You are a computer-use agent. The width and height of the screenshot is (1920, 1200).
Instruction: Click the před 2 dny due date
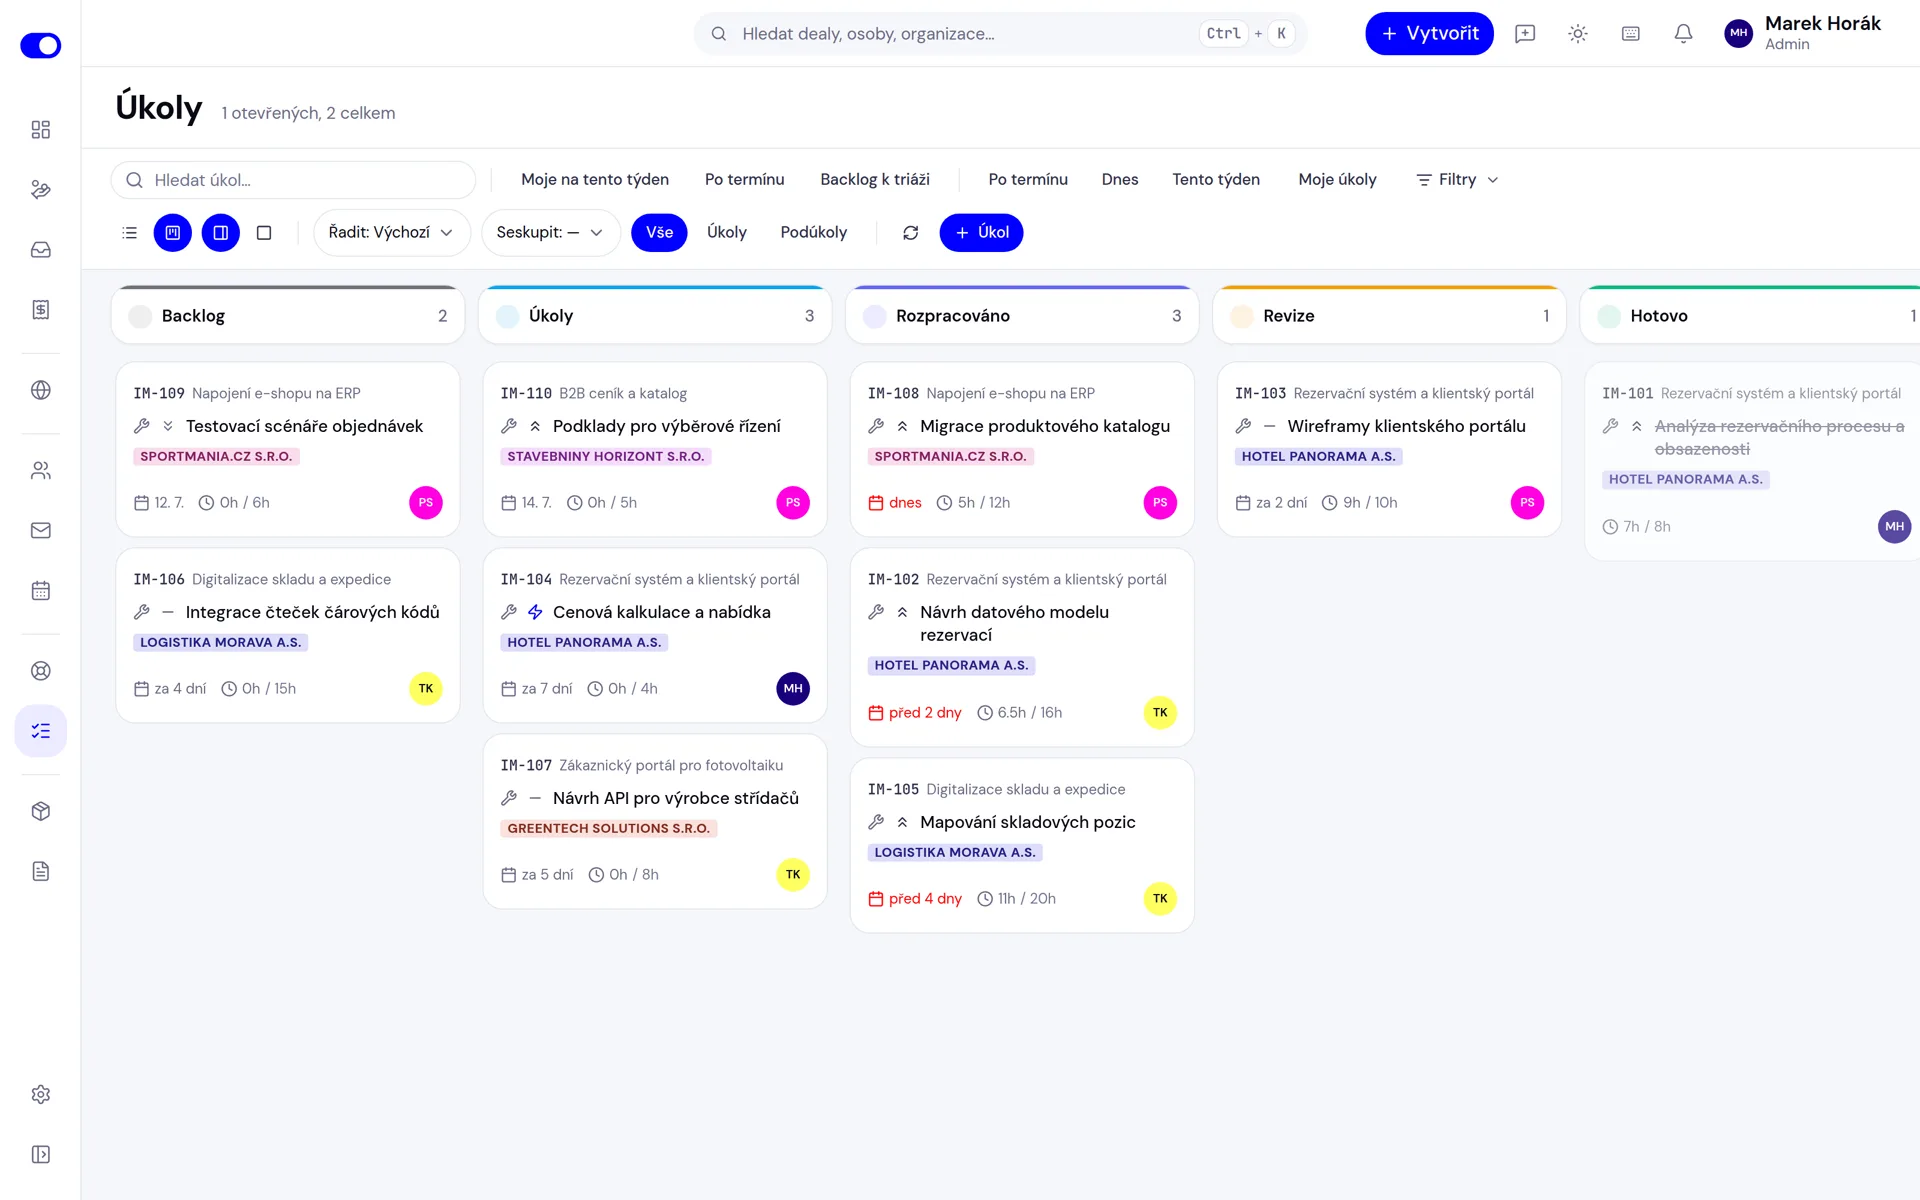915,713
